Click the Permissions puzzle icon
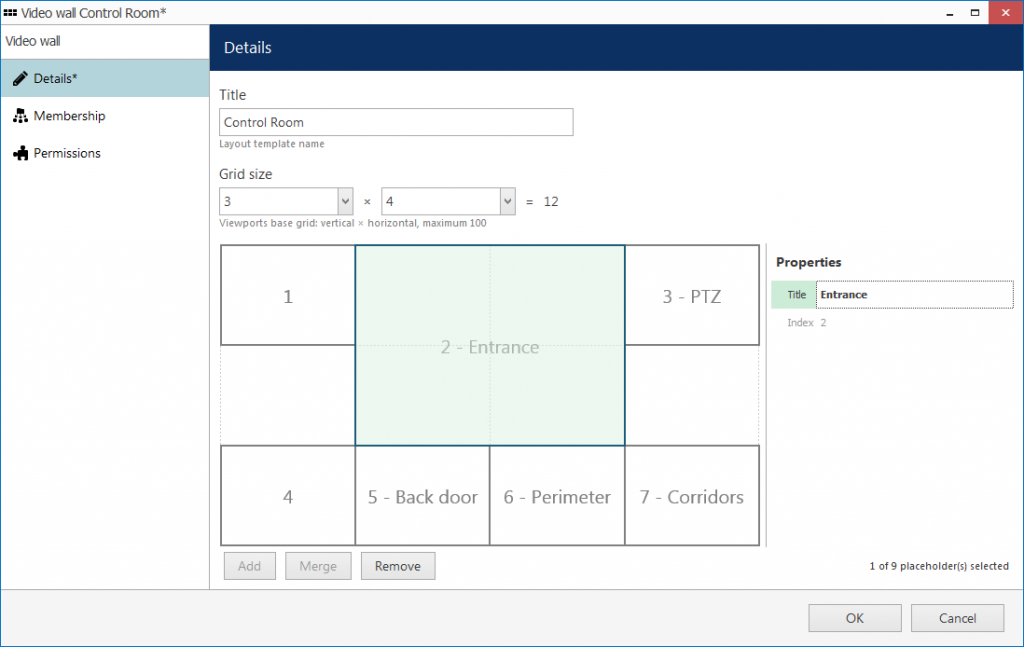1024x647 pixels. click(x=20, y=153)
